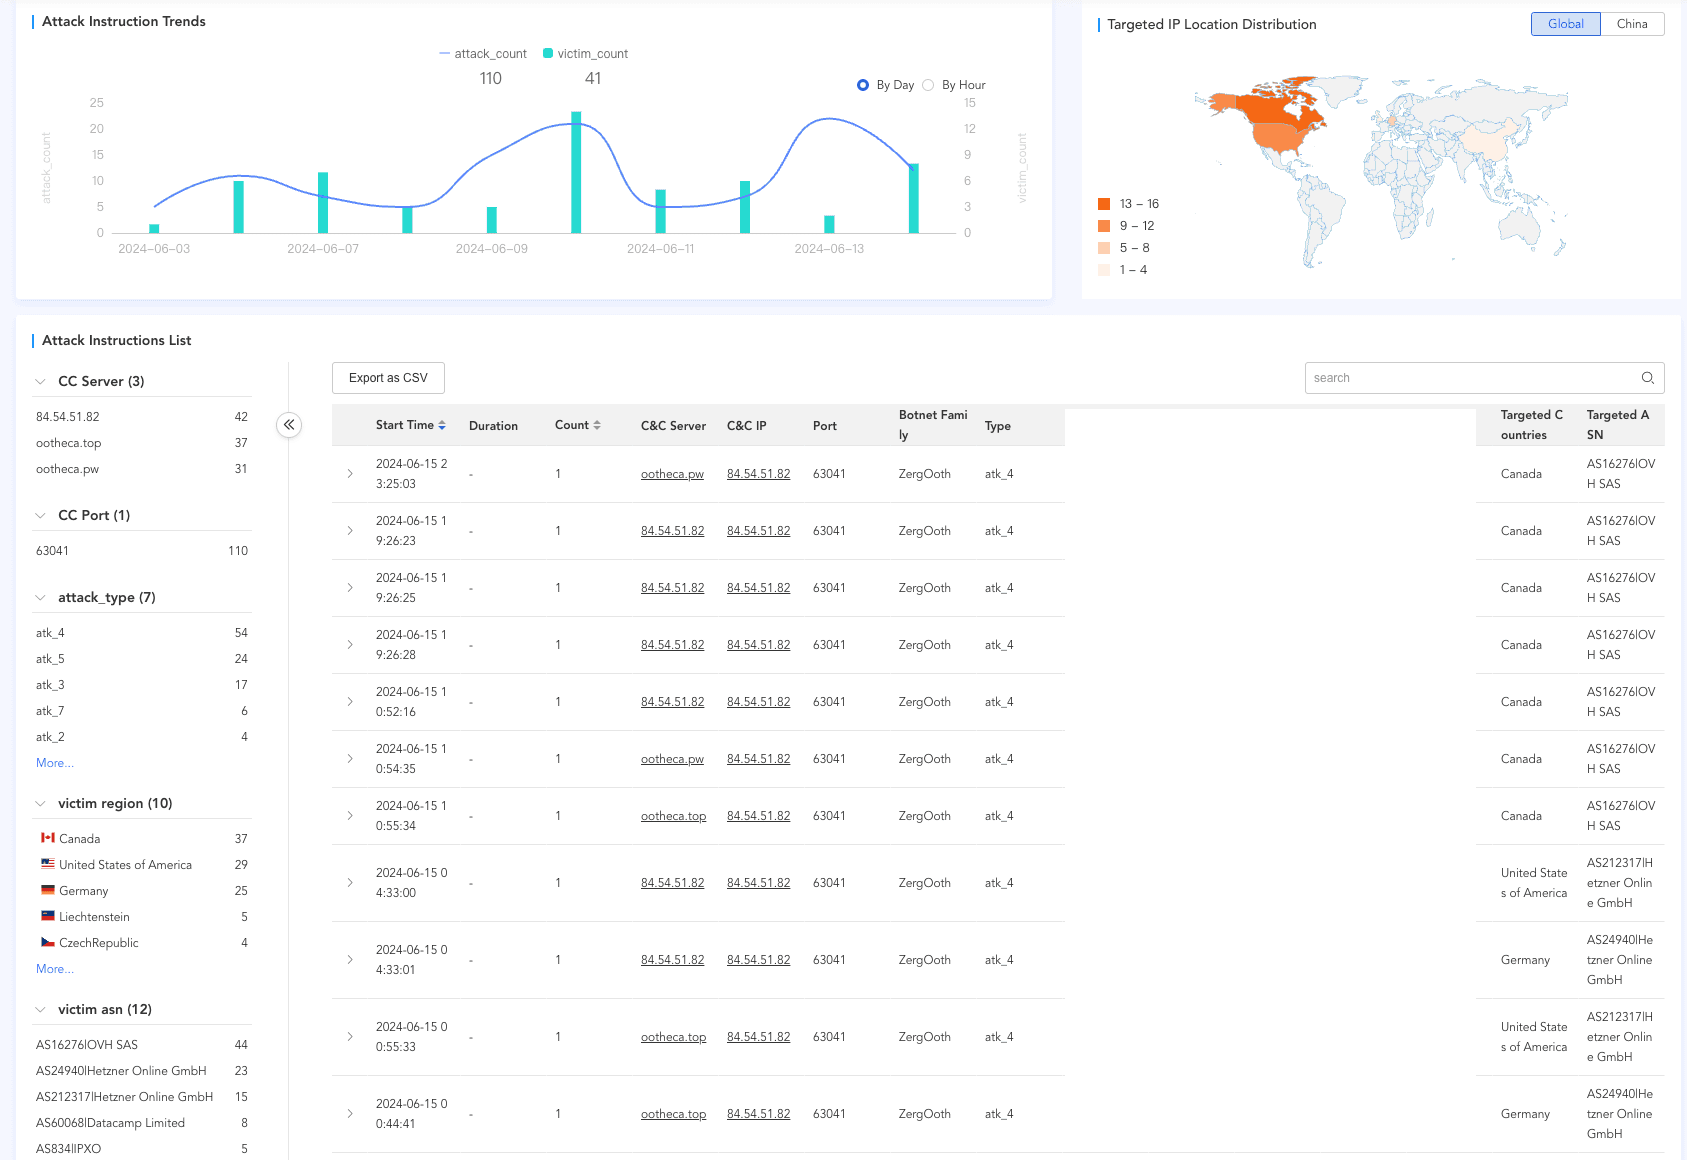Click the Germany flag icon
The width and height of the screenshot is (1687, 1160).
(48, 890)
